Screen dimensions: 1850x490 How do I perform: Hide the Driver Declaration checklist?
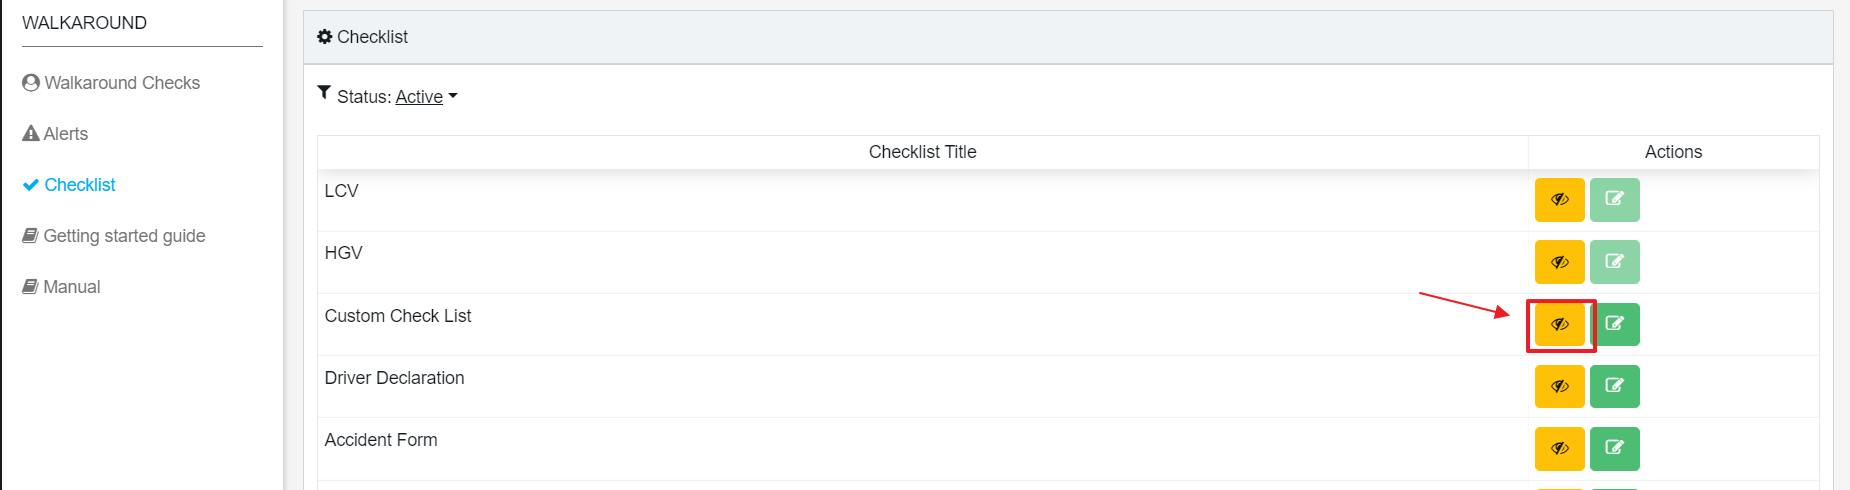pyautogui.click(x=1560, y=386)
